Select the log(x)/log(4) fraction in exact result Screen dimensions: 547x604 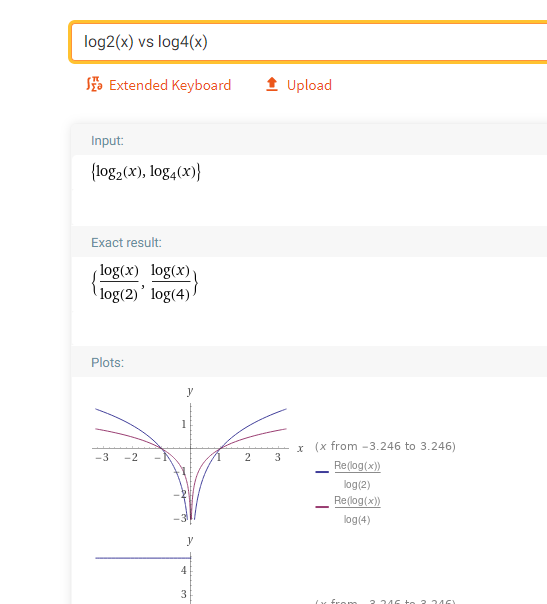(170, 282)
